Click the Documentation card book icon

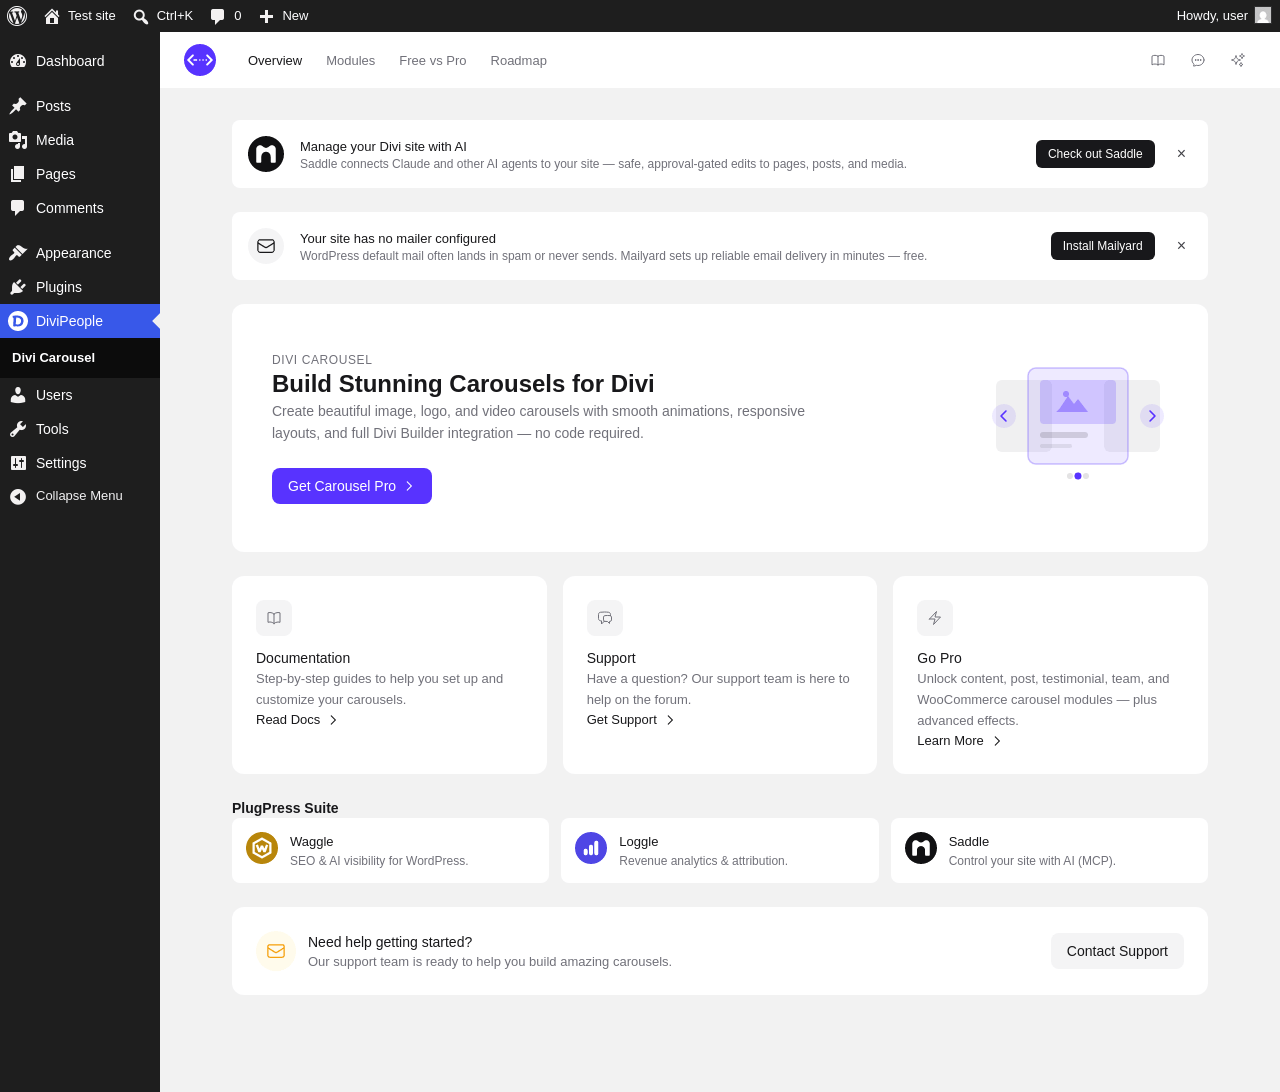pyautogui.click(x=274, y=618)
